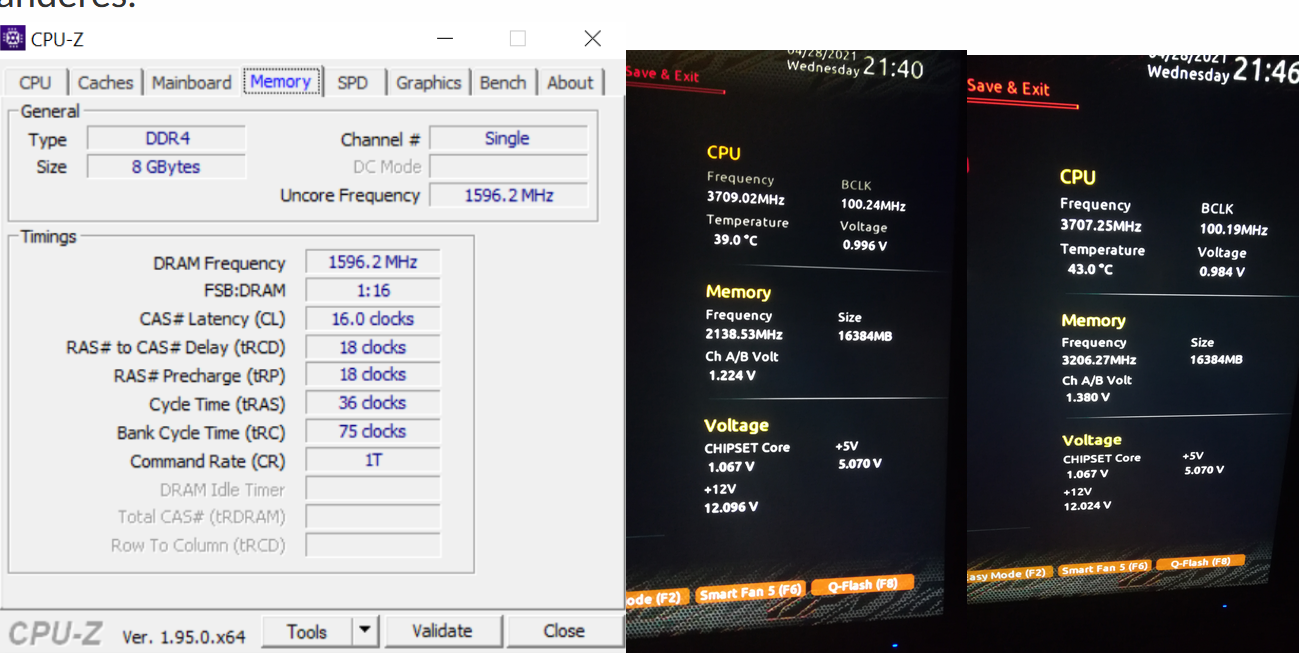Click the CPU voltage 0.984 V
Viewport: 1299px width, 653px height.
tap(1222, 271)
